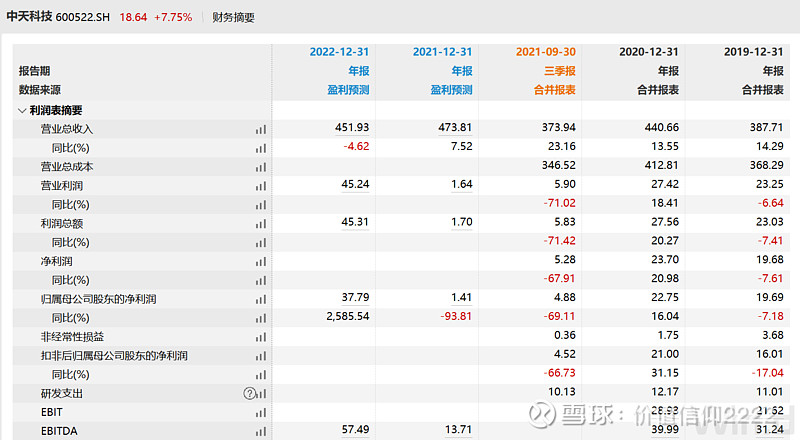Select the 2022-12-31 report date header

tap(339, 52)
